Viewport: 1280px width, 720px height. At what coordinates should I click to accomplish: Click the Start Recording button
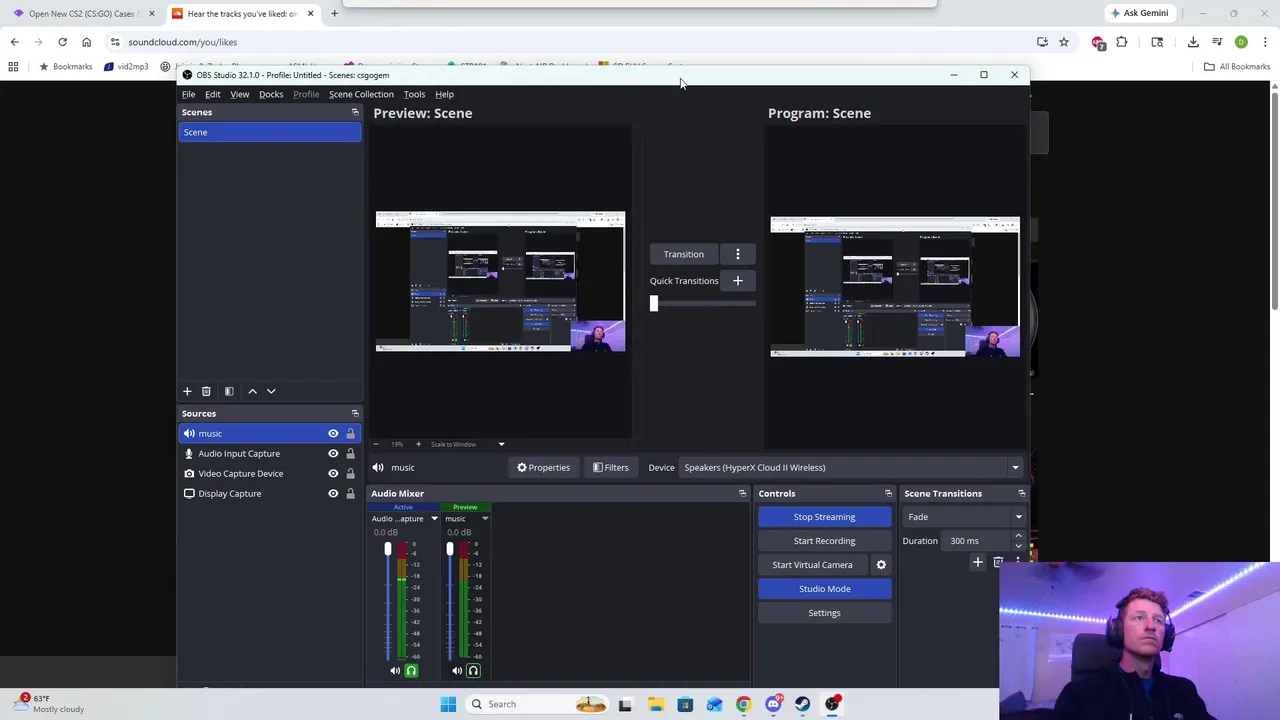[x=824, y=541]
